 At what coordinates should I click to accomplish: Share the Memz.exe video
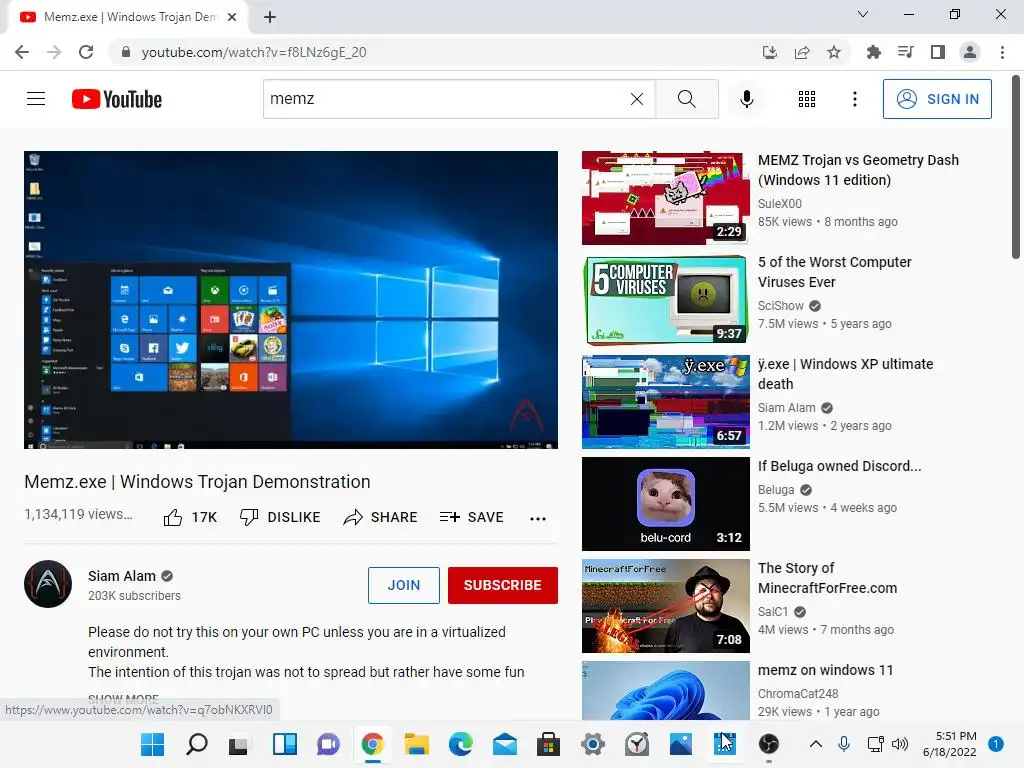380,517
